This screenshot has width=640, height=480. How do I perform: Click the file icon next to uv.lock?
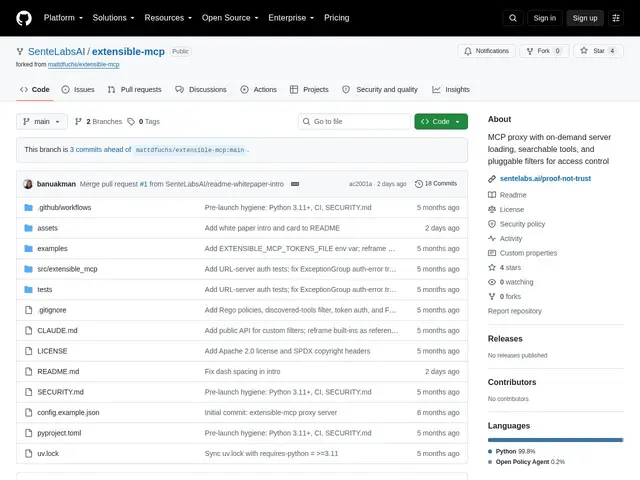[x=28, y=453]
